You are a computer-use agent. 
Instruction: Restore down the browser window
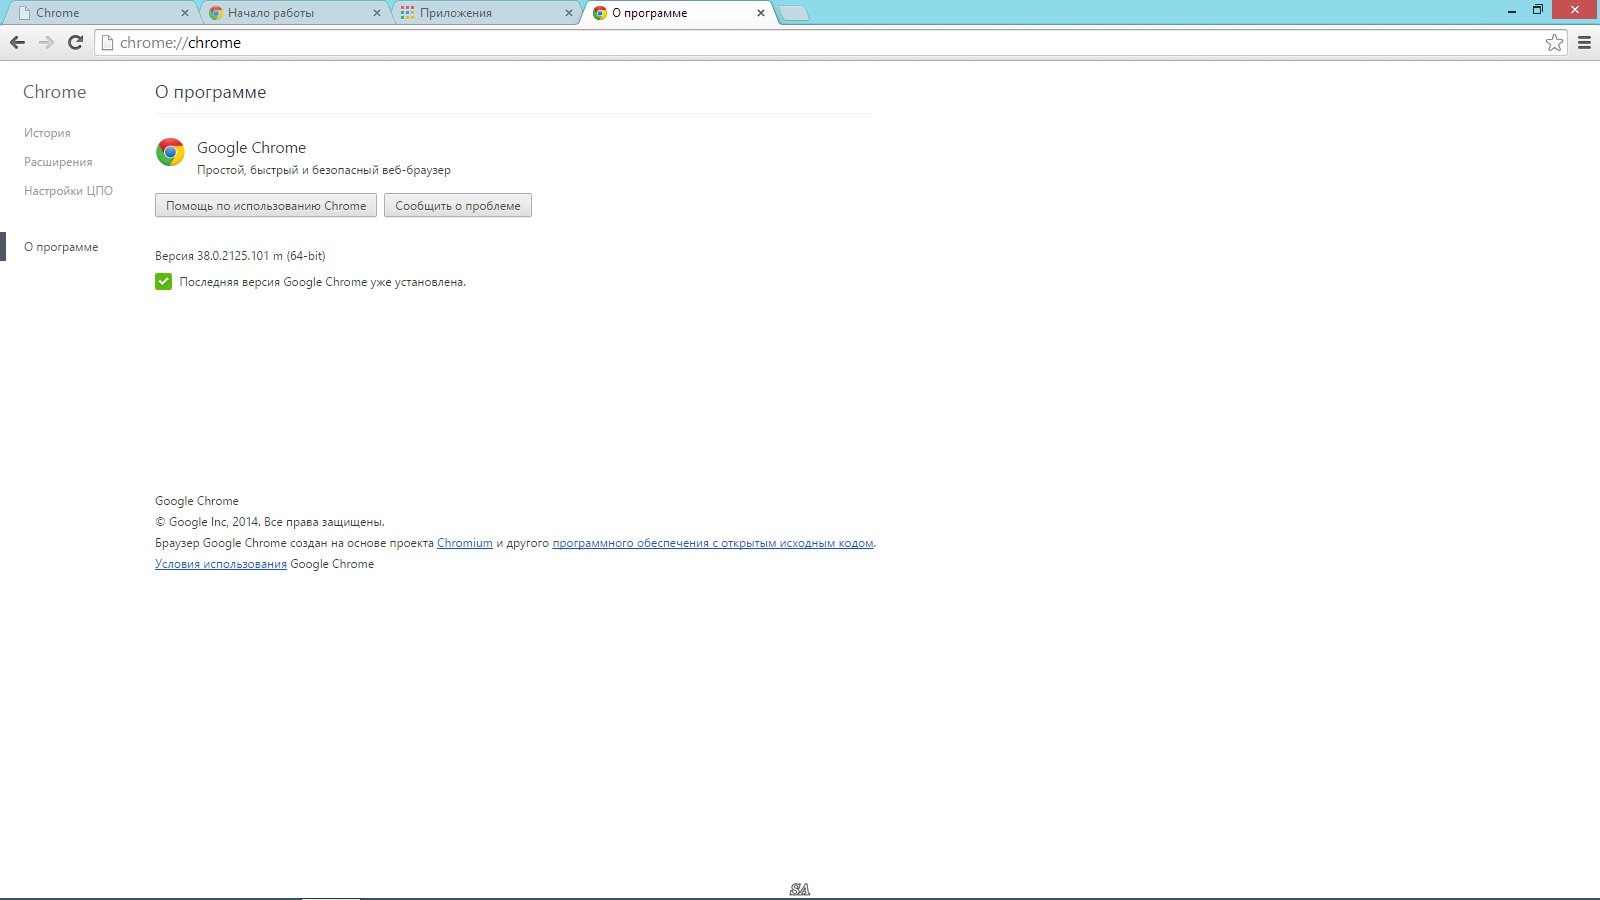click(x=1538, y=10)
